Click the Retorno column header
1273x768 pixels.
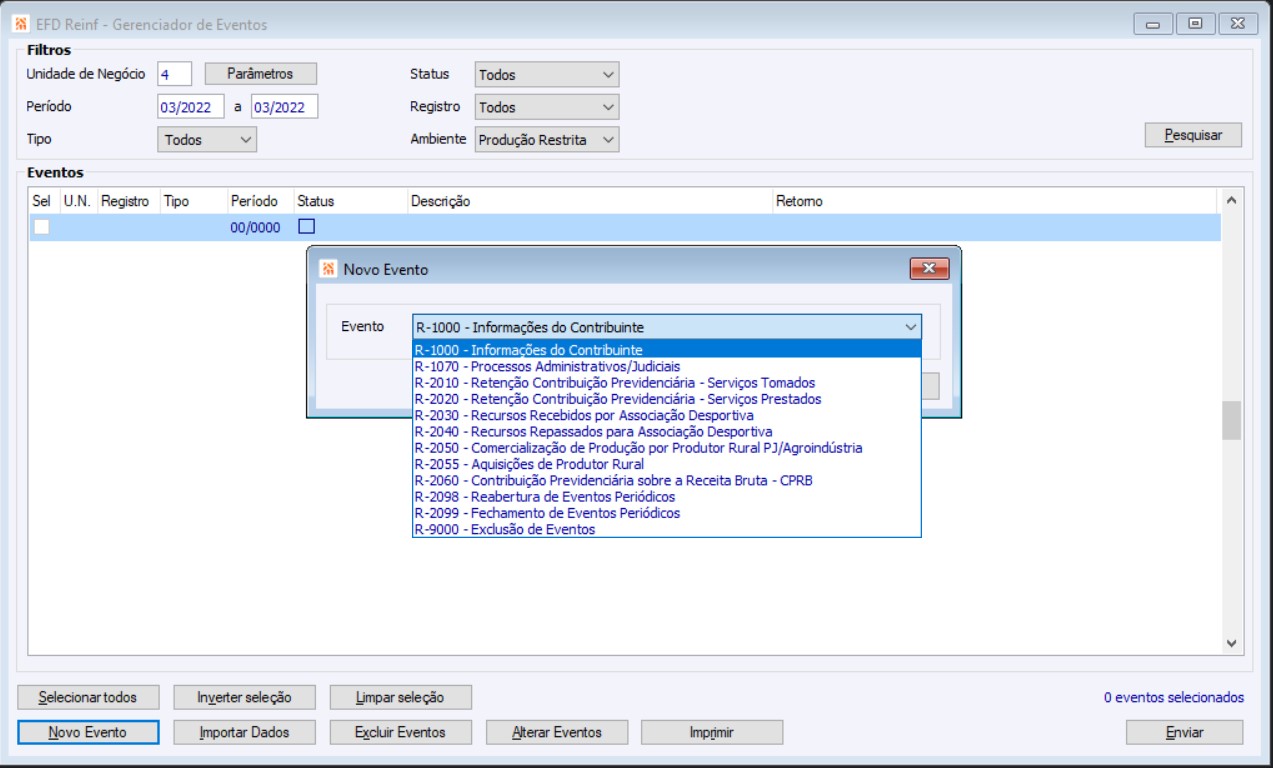[x=995, y=201]
